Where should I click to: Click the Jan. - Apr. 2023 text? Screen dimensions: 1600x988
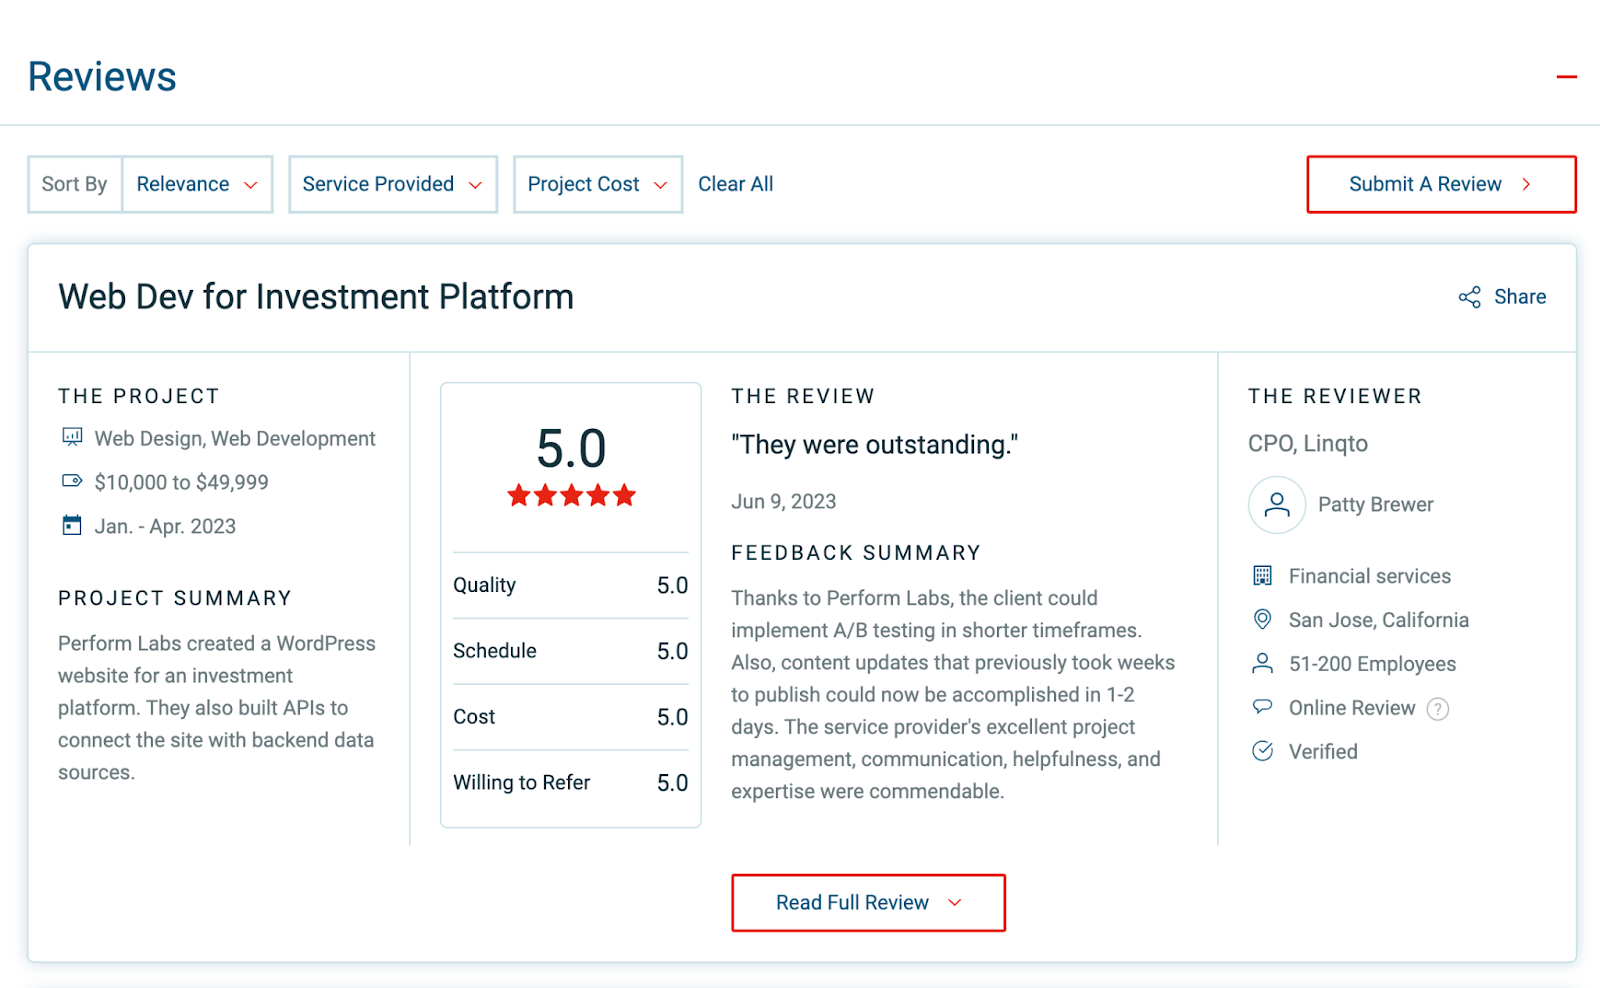(x=165, y=526)
